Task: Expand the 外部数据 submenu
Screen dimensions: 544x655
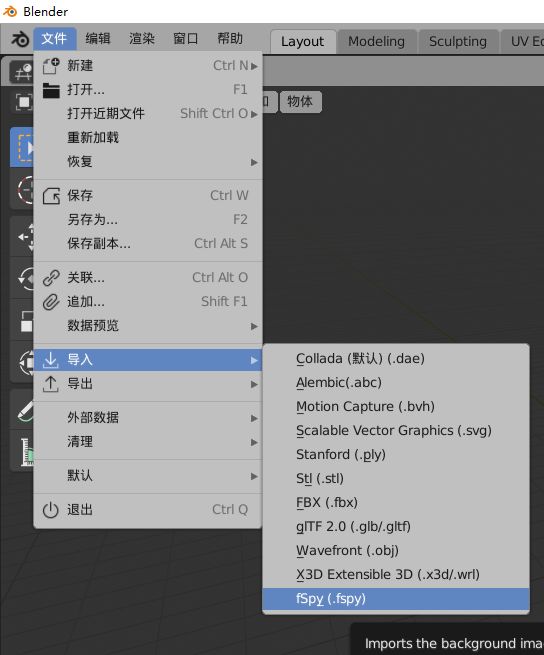Action: [148, 418]
